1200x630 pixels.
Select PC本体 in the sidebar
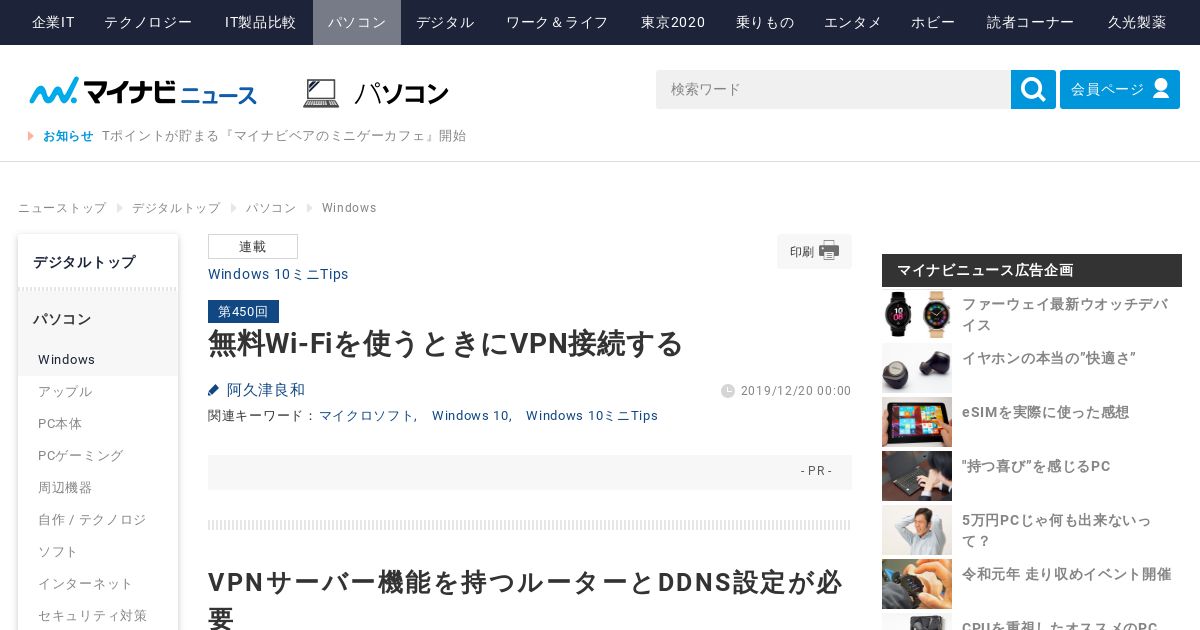click(x=98, y=423)
